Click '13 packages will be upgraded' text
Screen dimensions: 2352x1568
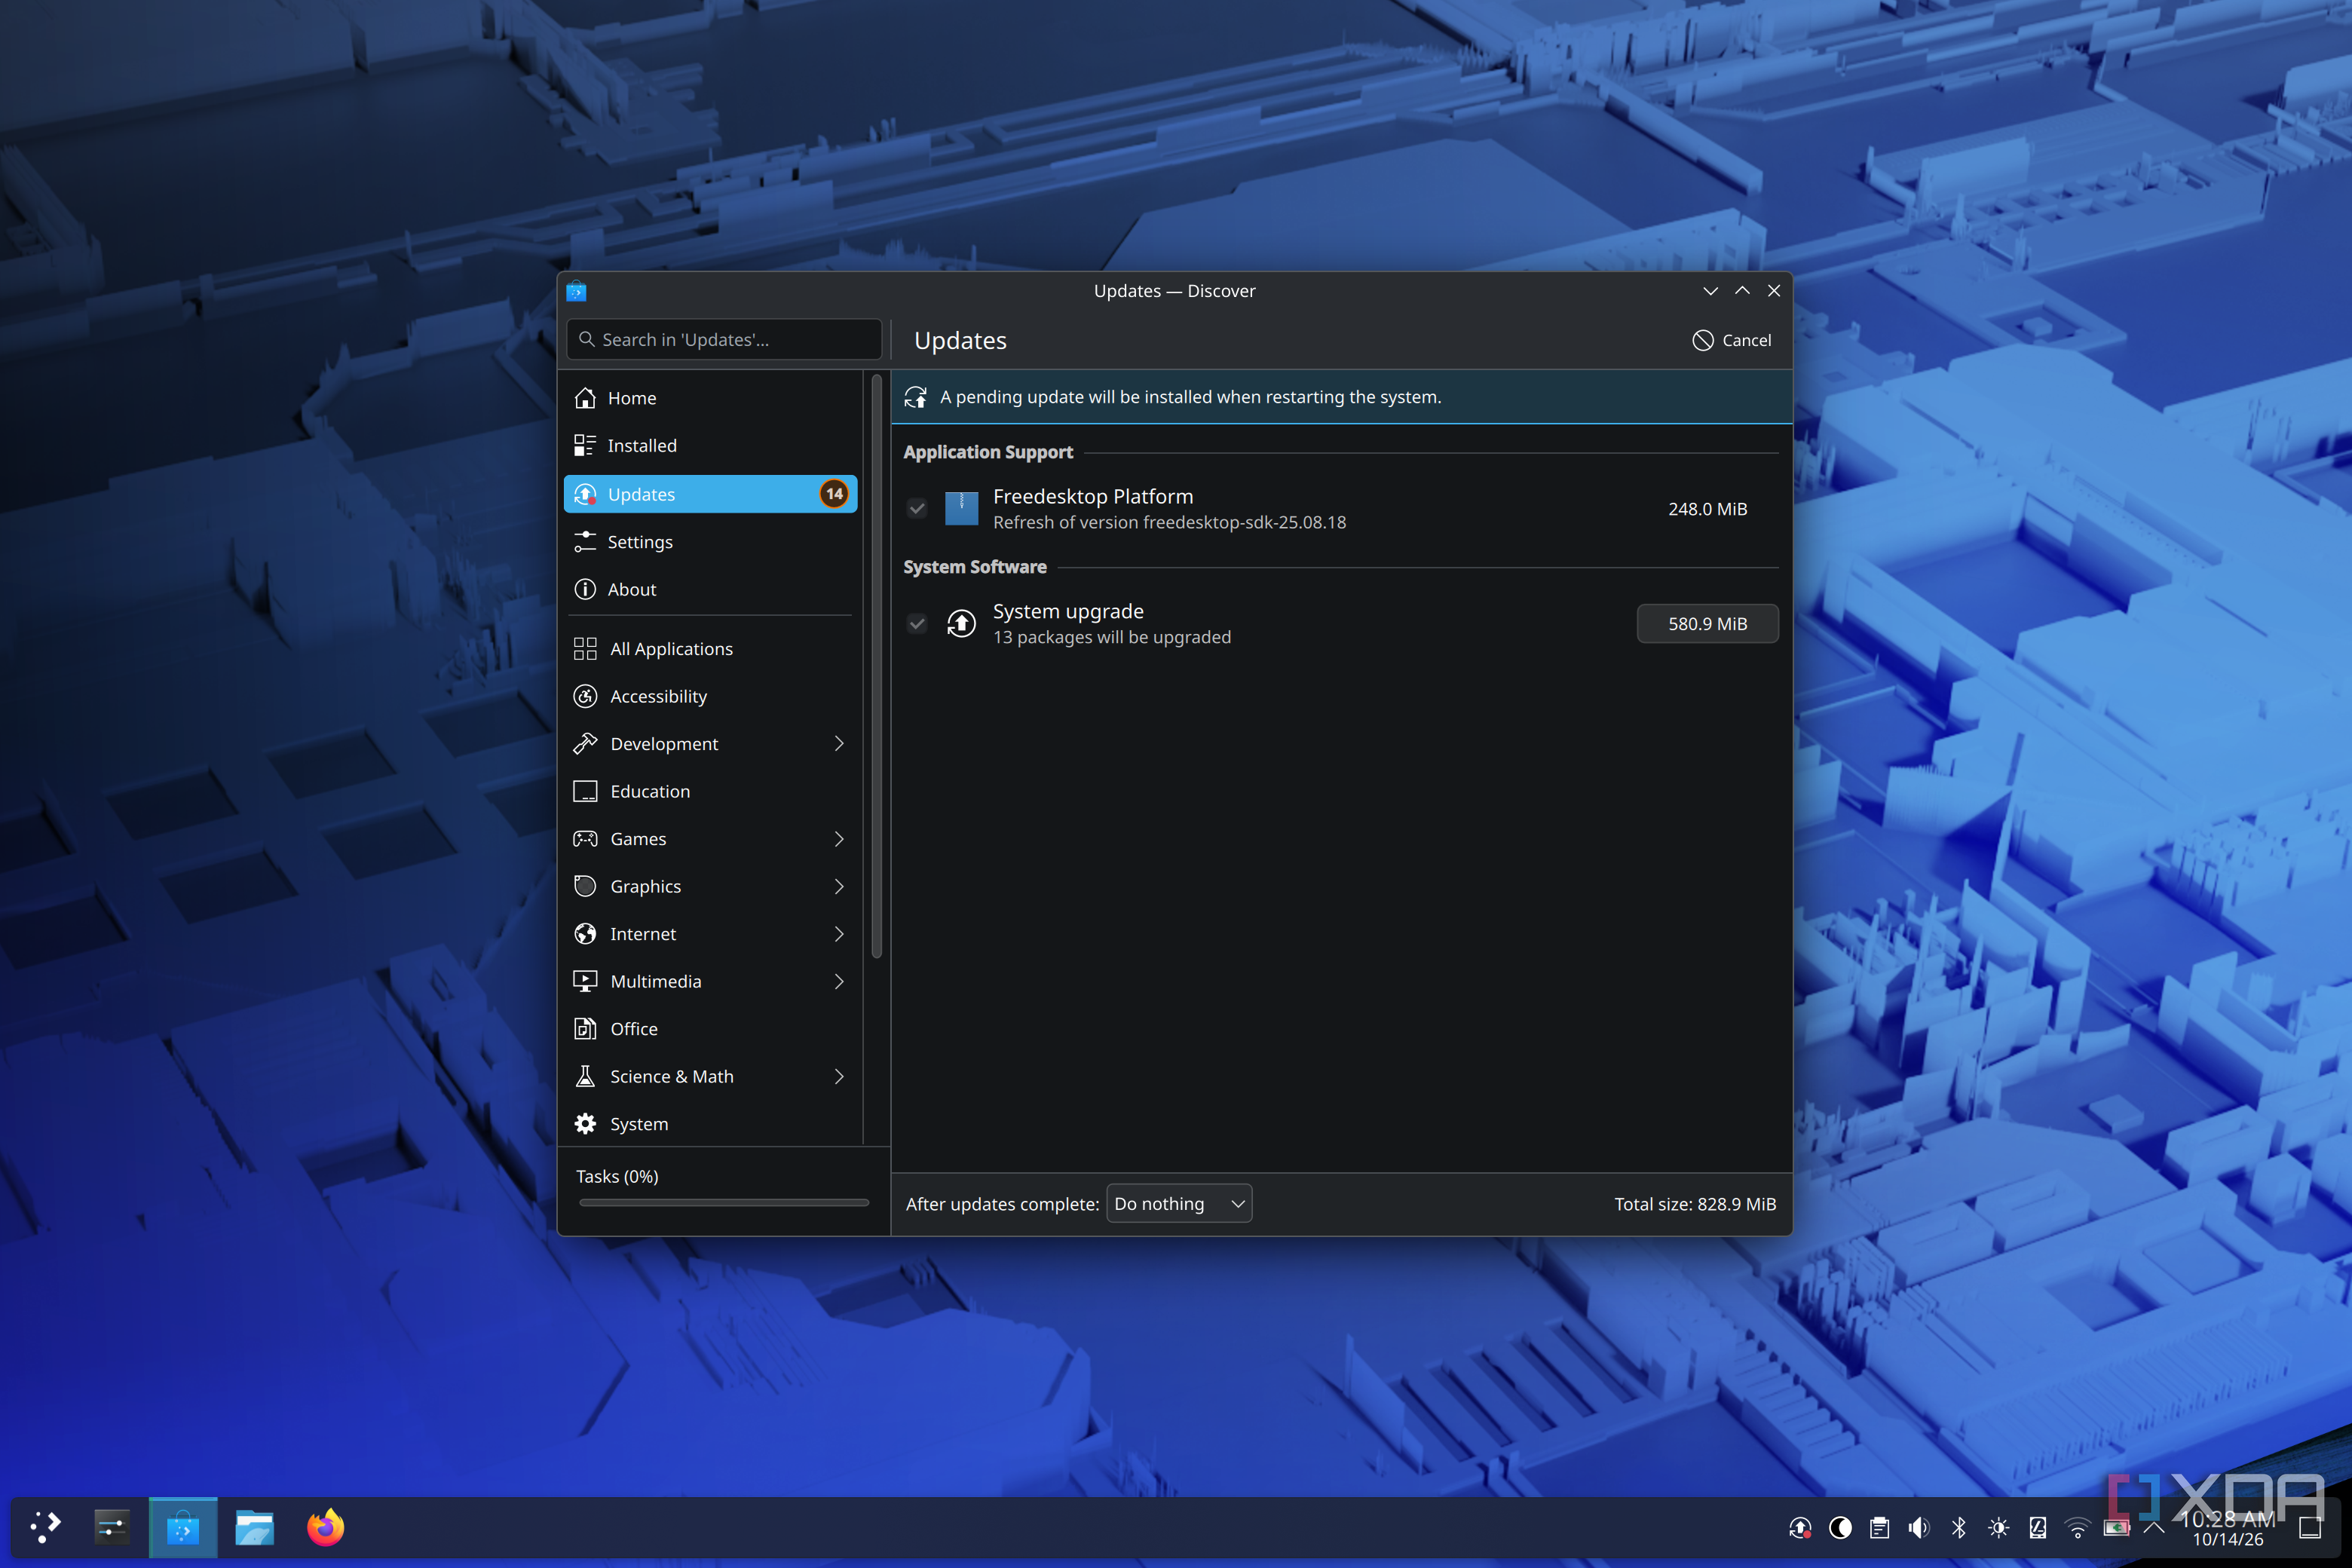coord(1112,638)
